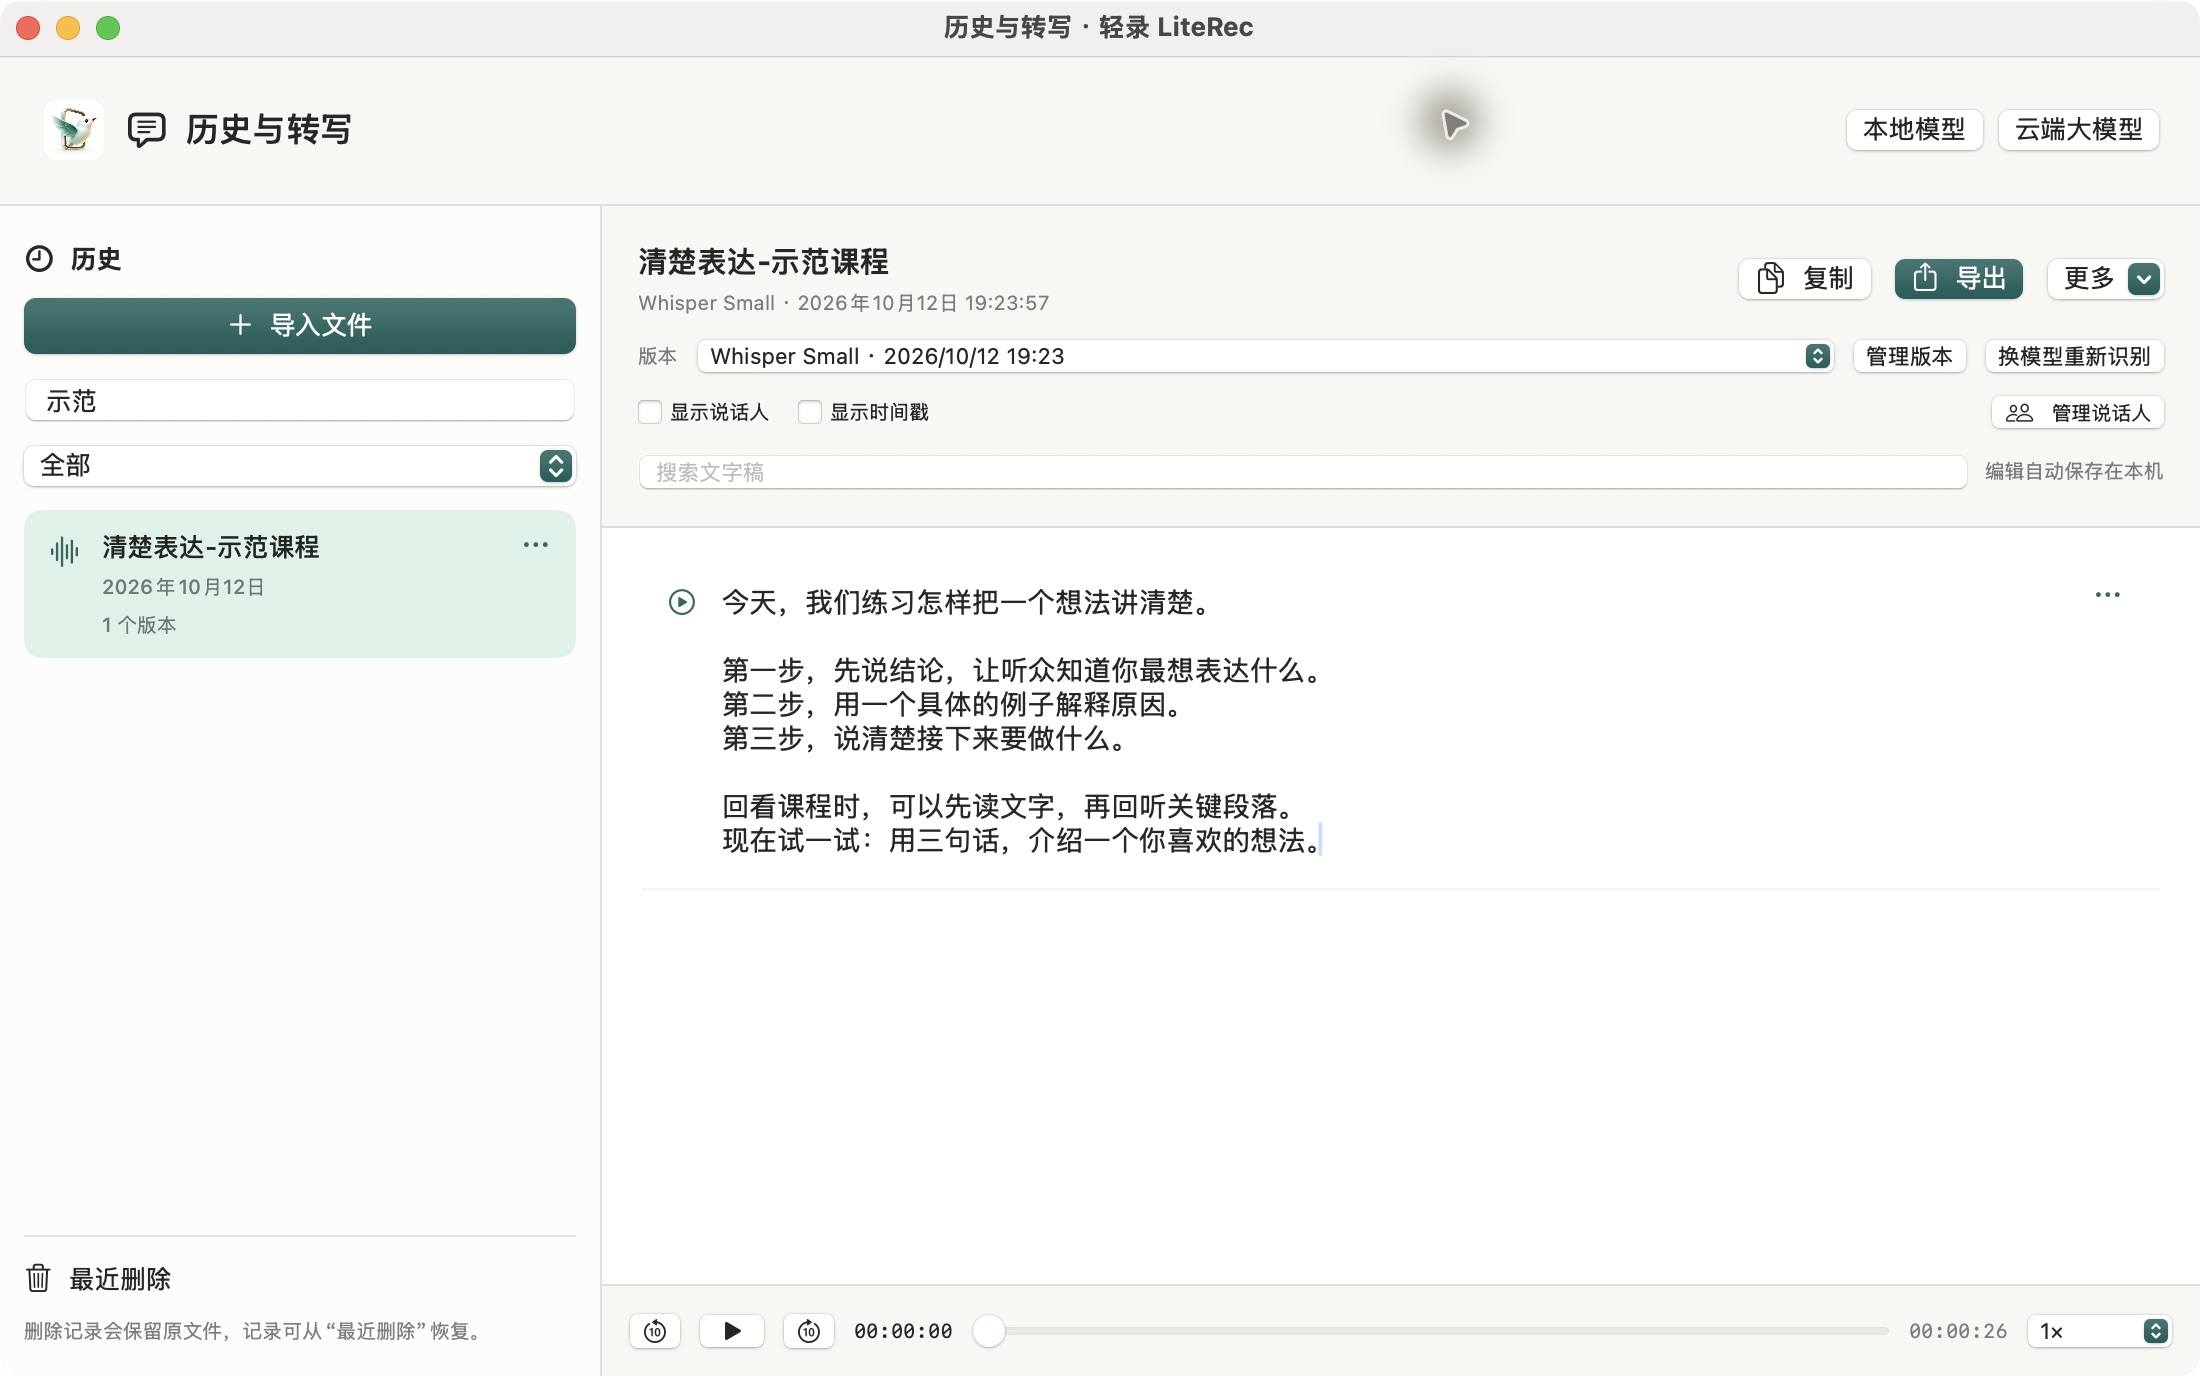Image resolution: width=2200 pixels, height=1376 pixels.
Task: Expand the 更多 dropdown arrow
Action: click(2143, 278)
